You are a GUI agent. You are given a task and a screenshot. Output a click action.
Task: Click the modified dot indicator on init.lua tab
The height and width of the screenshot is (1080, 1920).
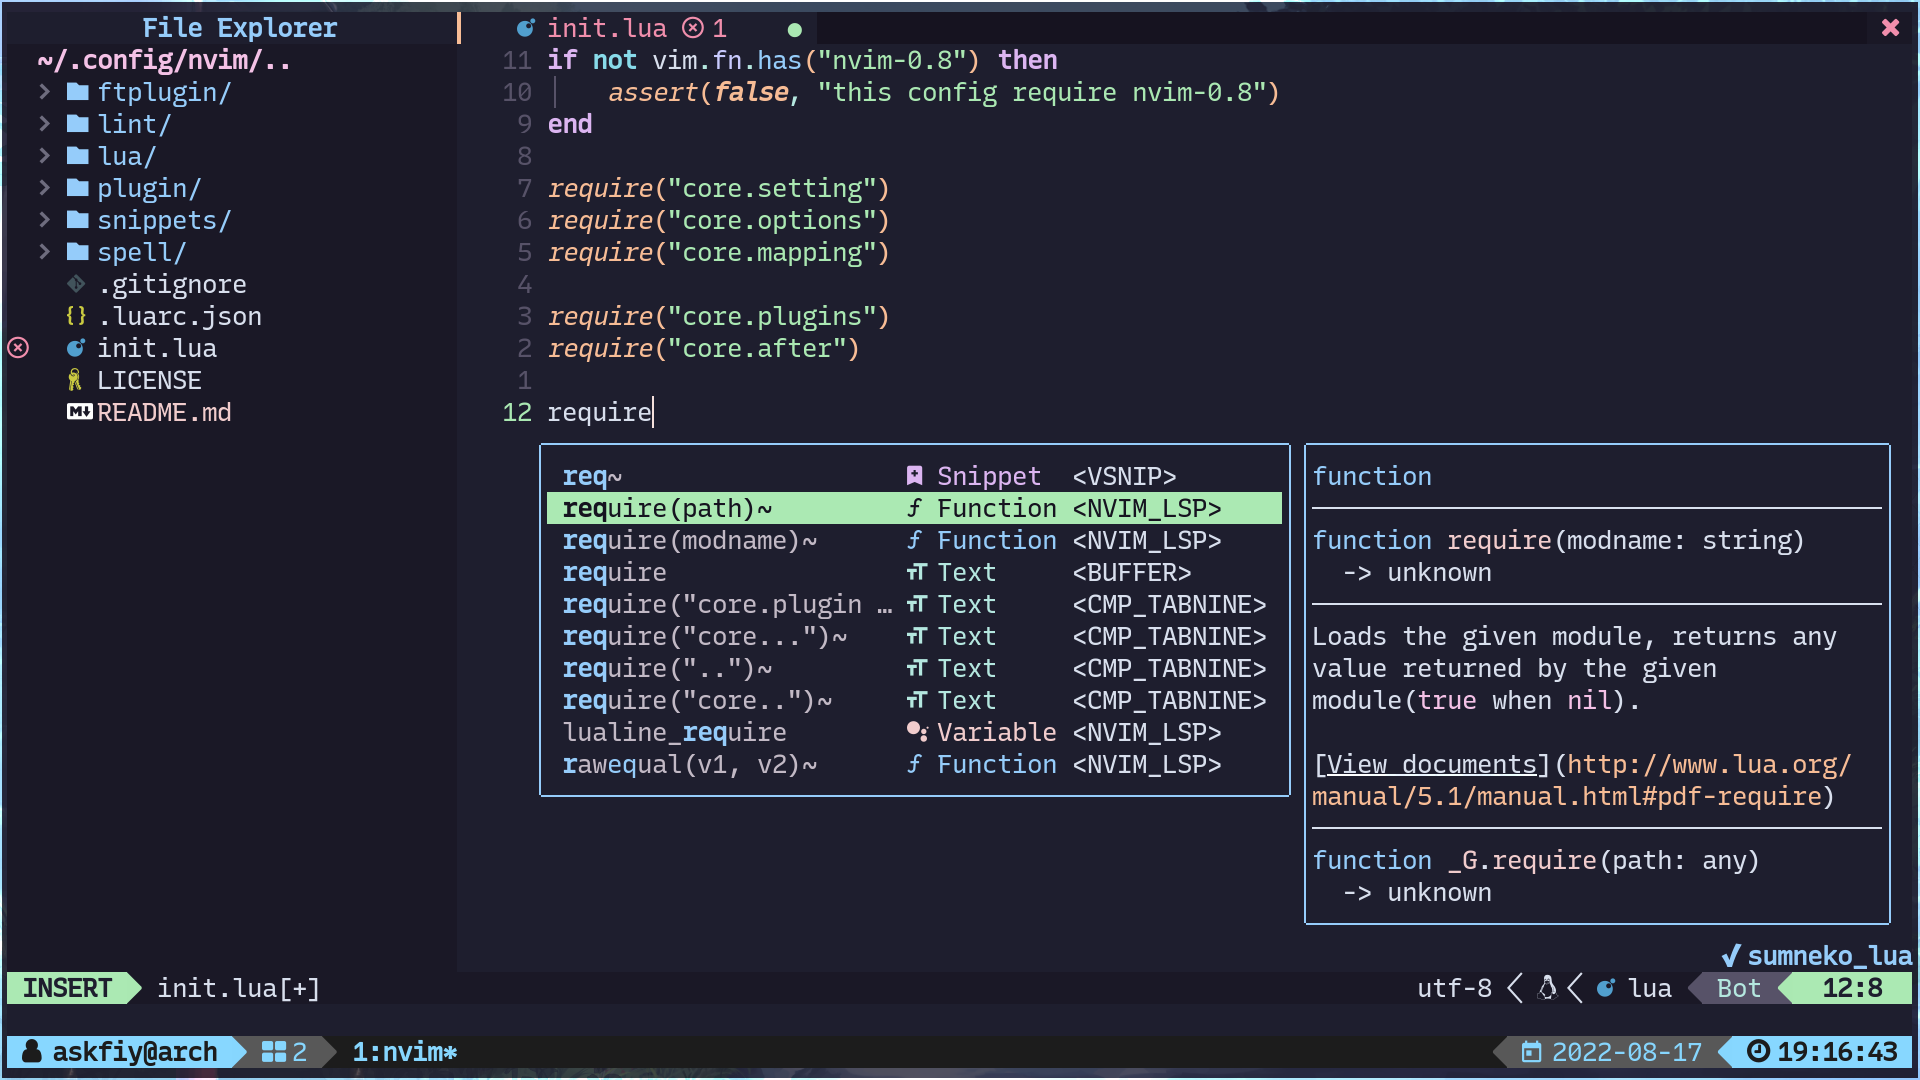pyautogui.click(x=794, y=29)
